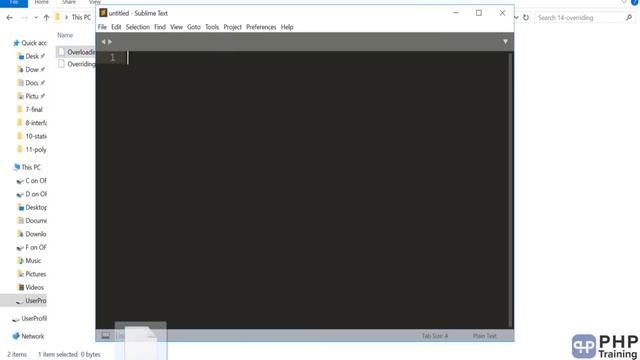Open the 7-final folder in sidebar

30,109
